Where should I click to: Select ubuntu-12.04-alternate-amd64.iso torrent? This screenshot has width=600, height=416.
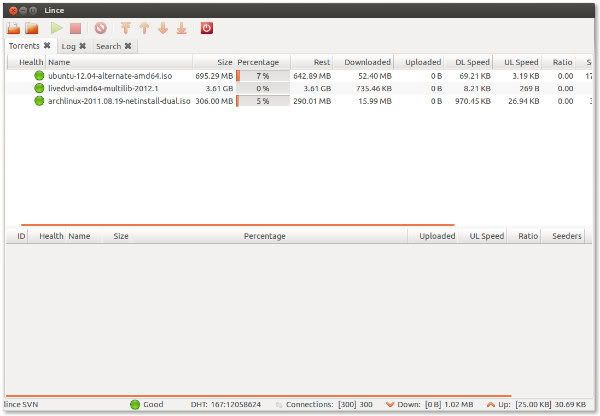click(x=110, y=76)
